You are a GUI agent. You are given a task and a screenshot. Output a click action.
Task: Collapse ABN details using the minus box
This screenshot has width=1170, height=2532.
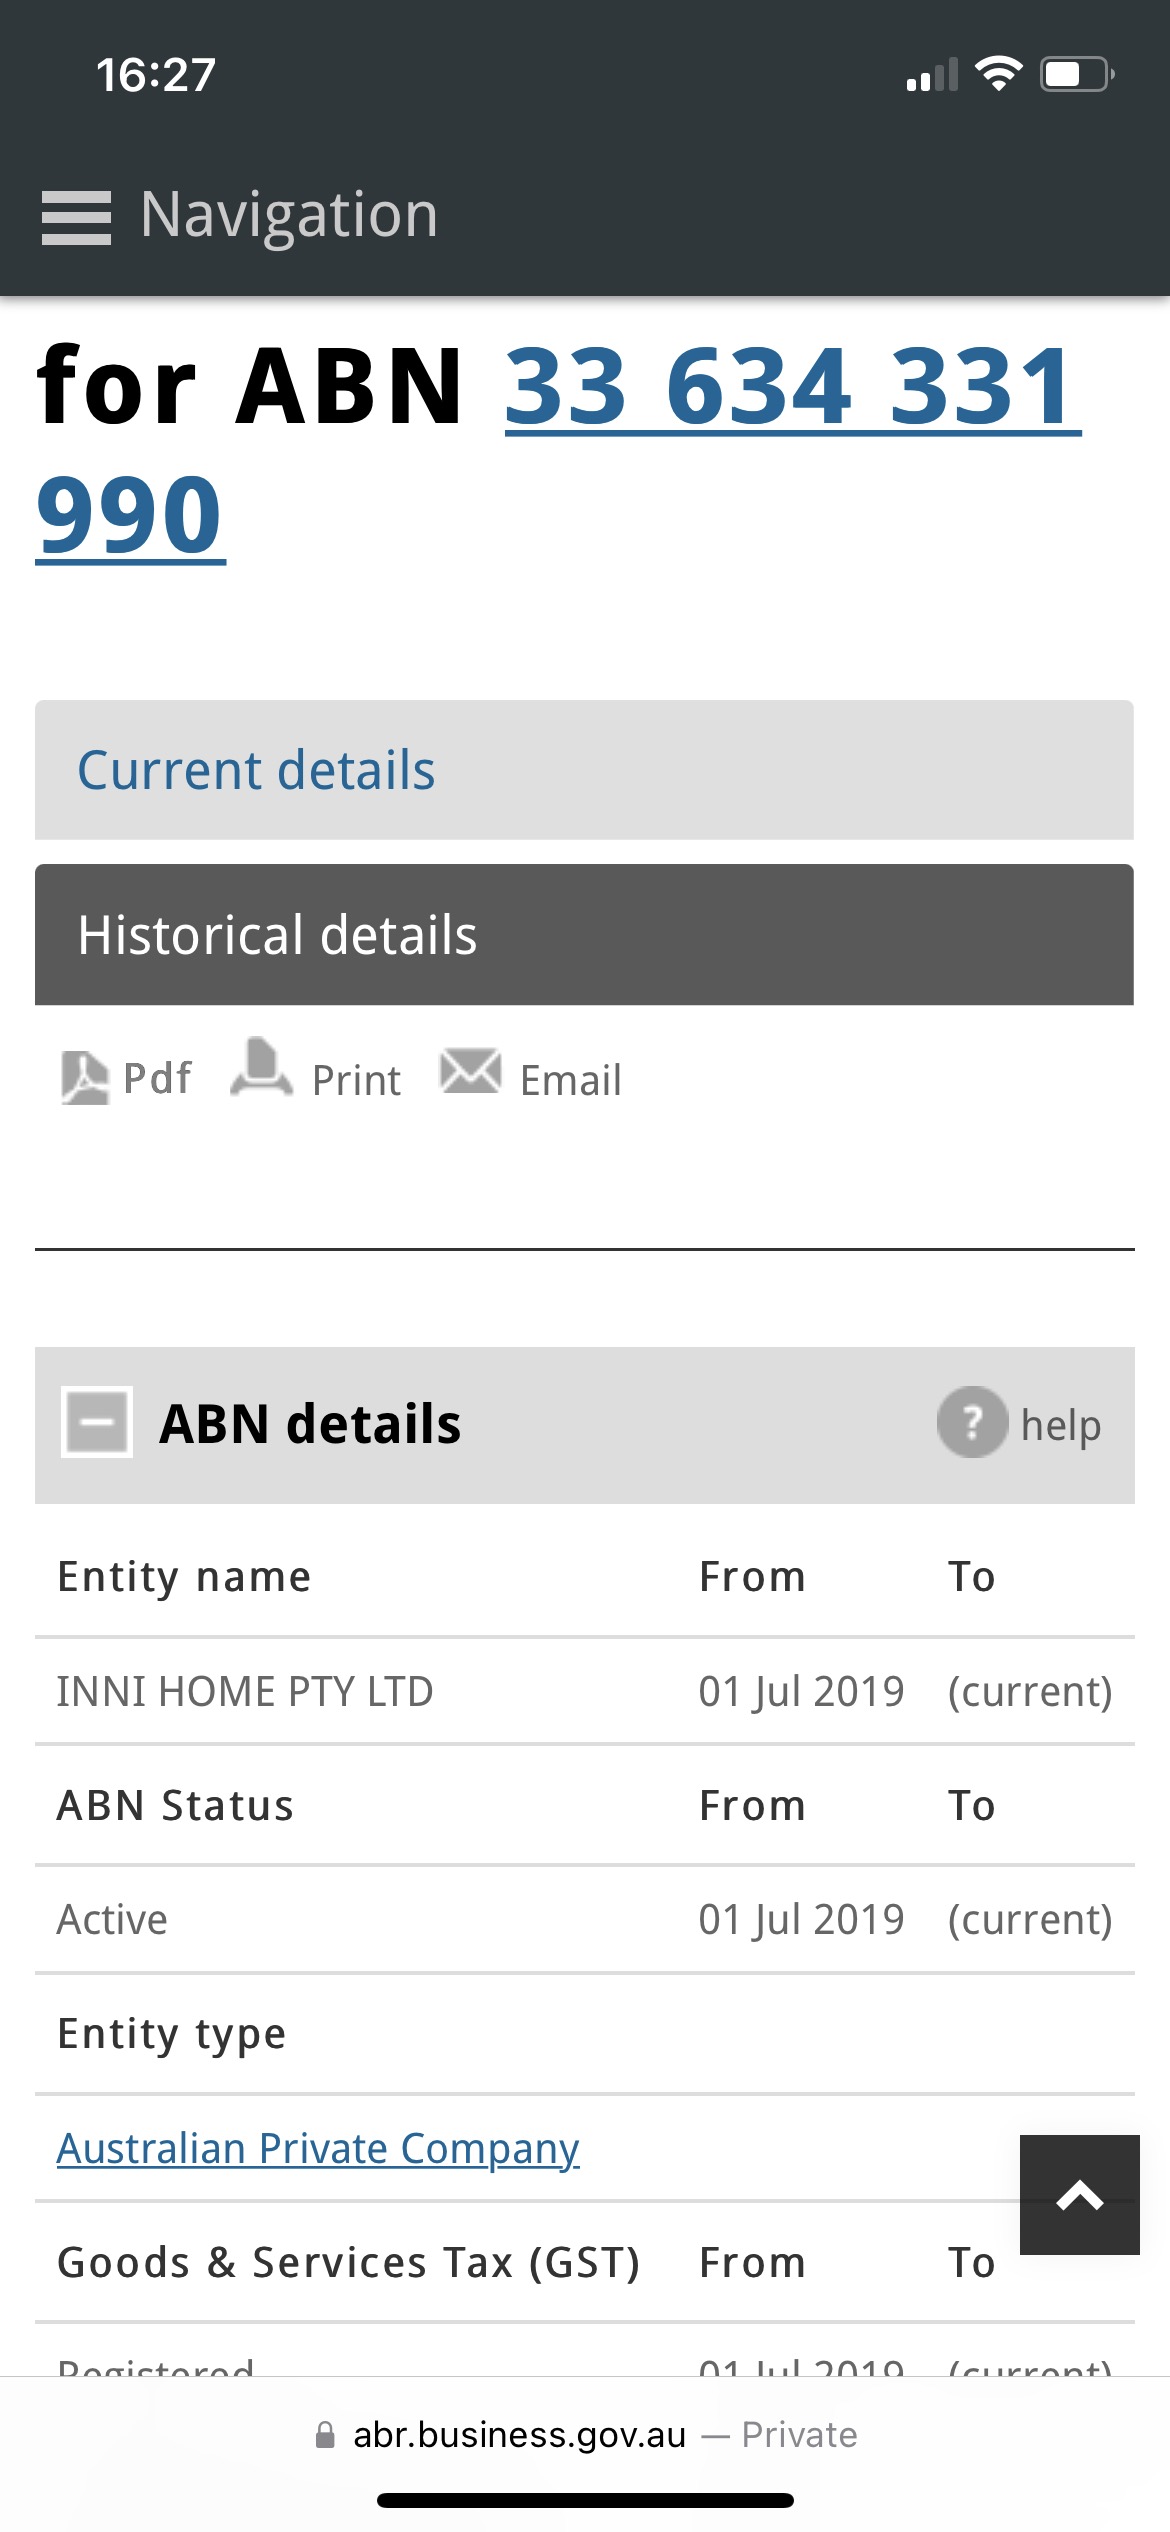pyautogui.click(x=97, y=1423)
